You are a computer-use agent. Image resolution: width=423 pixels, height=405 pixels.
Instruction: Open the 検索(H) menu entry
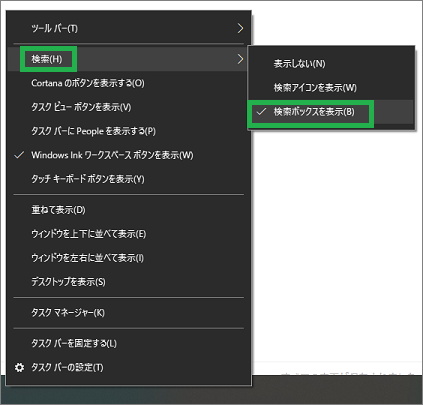coord(129,59)
